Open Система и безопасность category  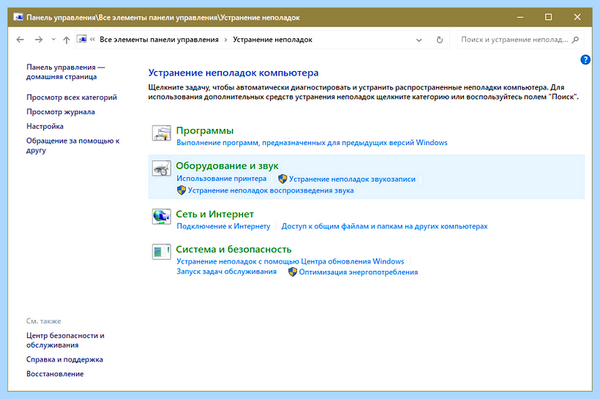[x=233, y=249]
